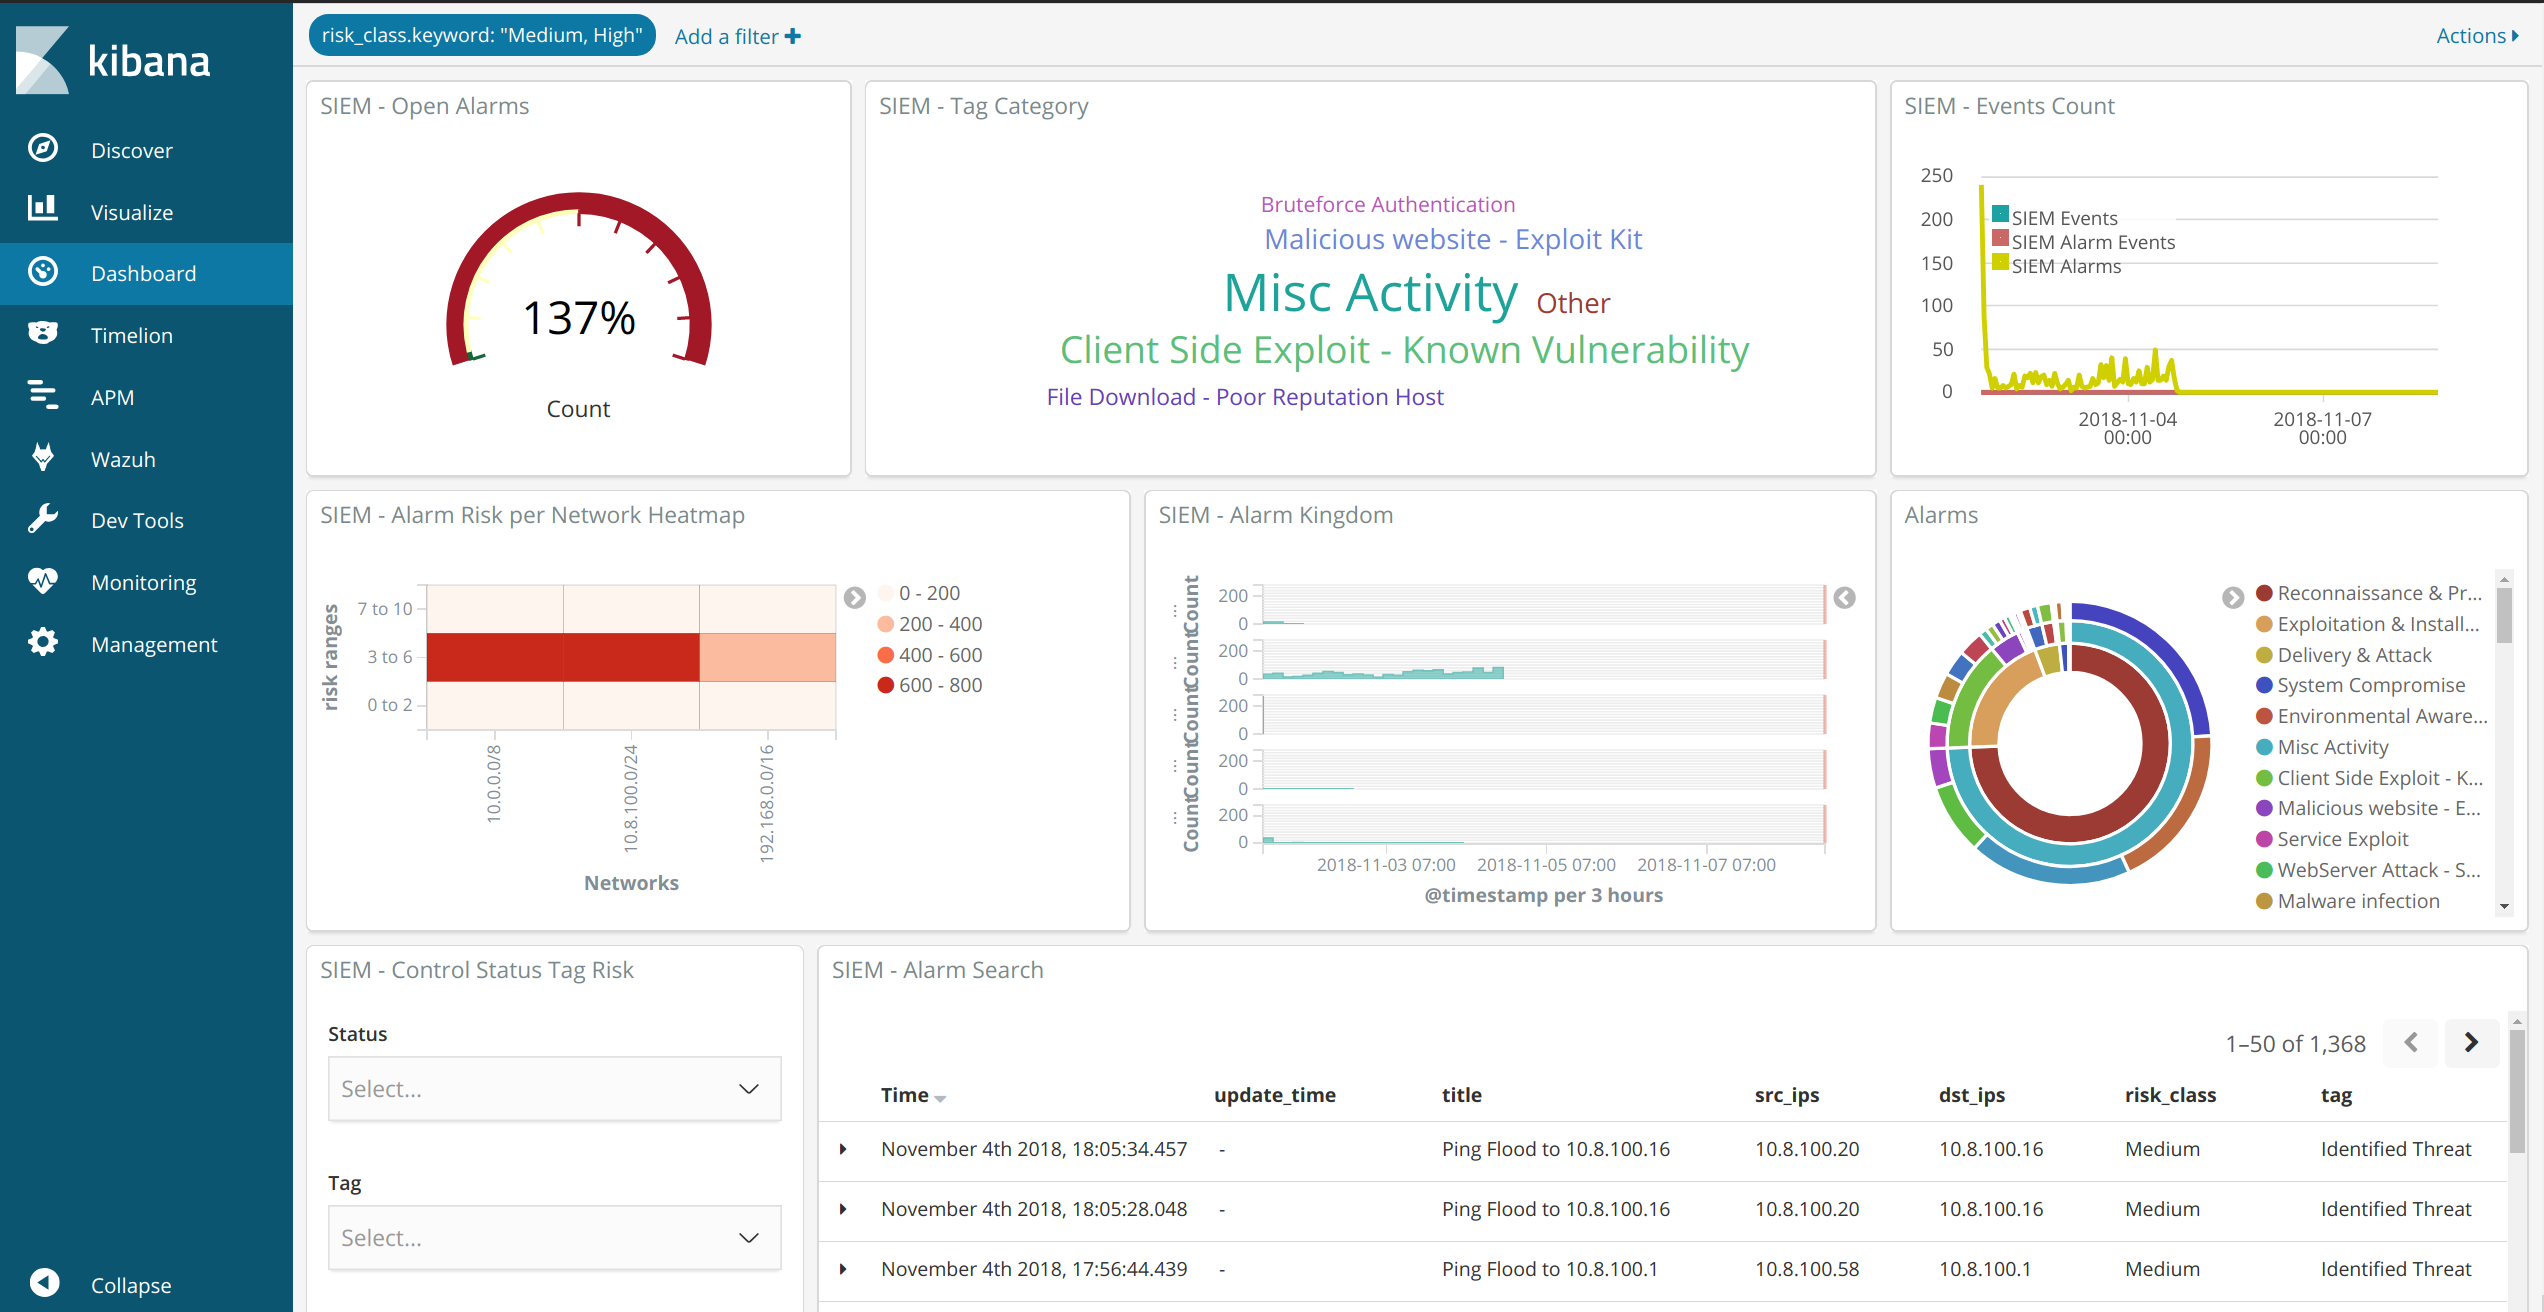The width and height of the screenshot is (2544, 1312).
Task: Open the Management gear icon
Action: click(x=42, y=643)
